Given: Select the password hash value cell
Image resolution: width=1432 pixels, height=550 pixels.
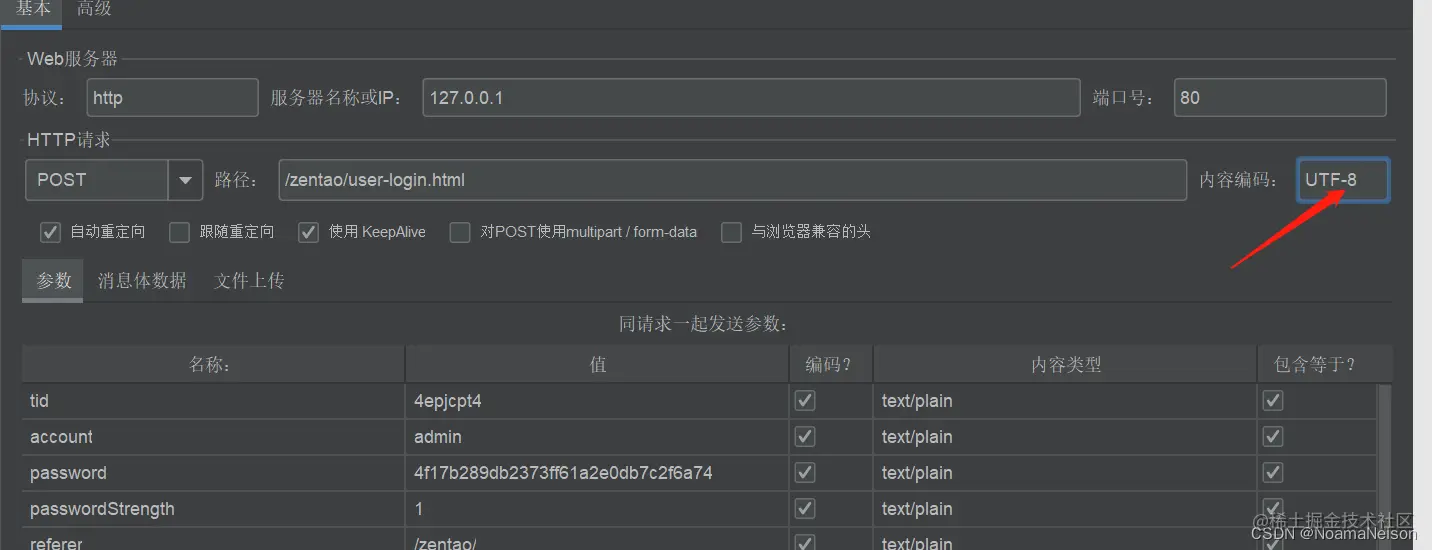Looking at the screenshot, I should (x=597, y=473).
